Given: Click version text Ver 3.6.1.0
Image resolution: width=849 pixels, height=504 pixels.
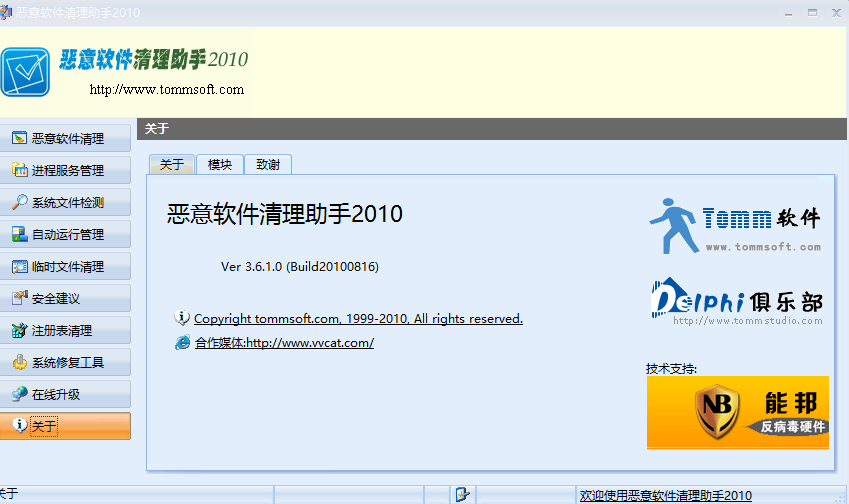Looking at the screenshot, I should [300, 266].
